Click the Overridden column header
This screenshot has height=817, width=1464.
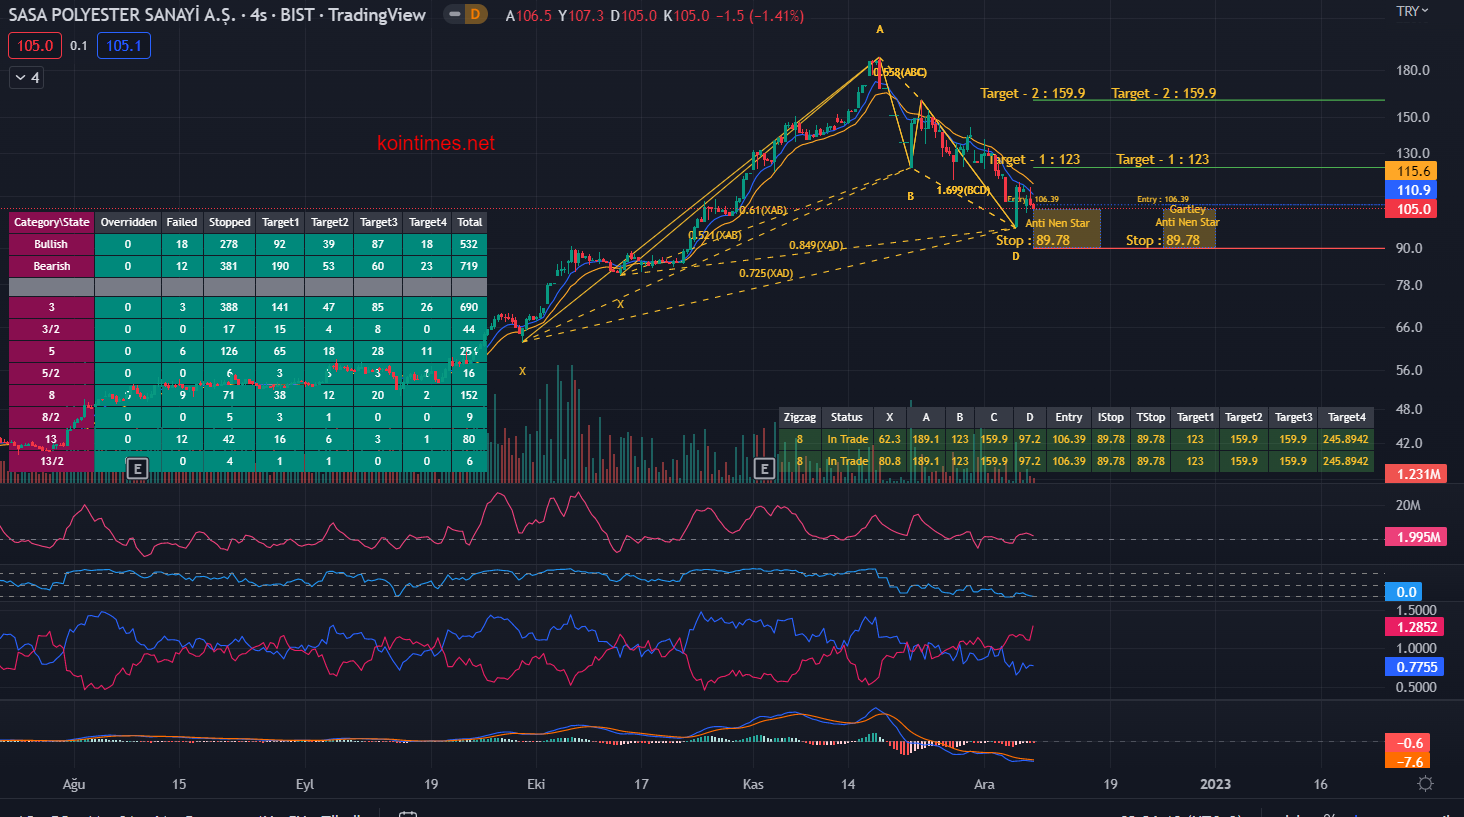(128, 222)
